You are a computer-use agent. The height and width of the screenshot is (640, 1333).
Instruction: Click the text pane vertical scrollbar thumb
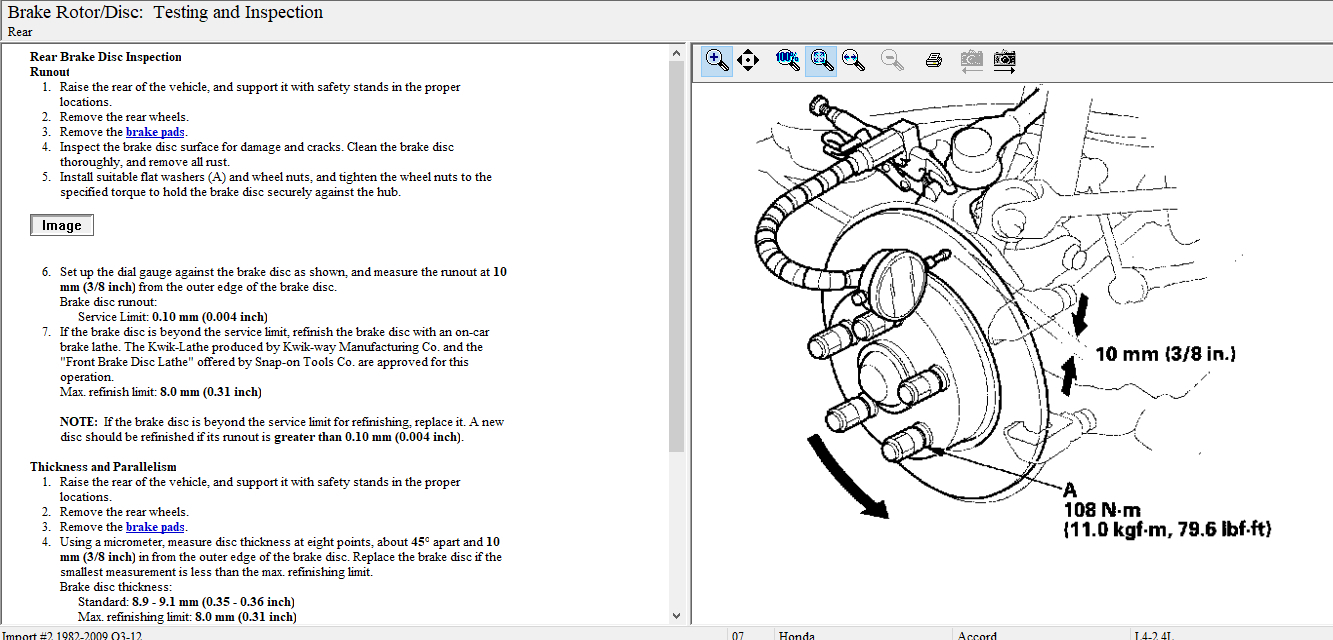676,255
